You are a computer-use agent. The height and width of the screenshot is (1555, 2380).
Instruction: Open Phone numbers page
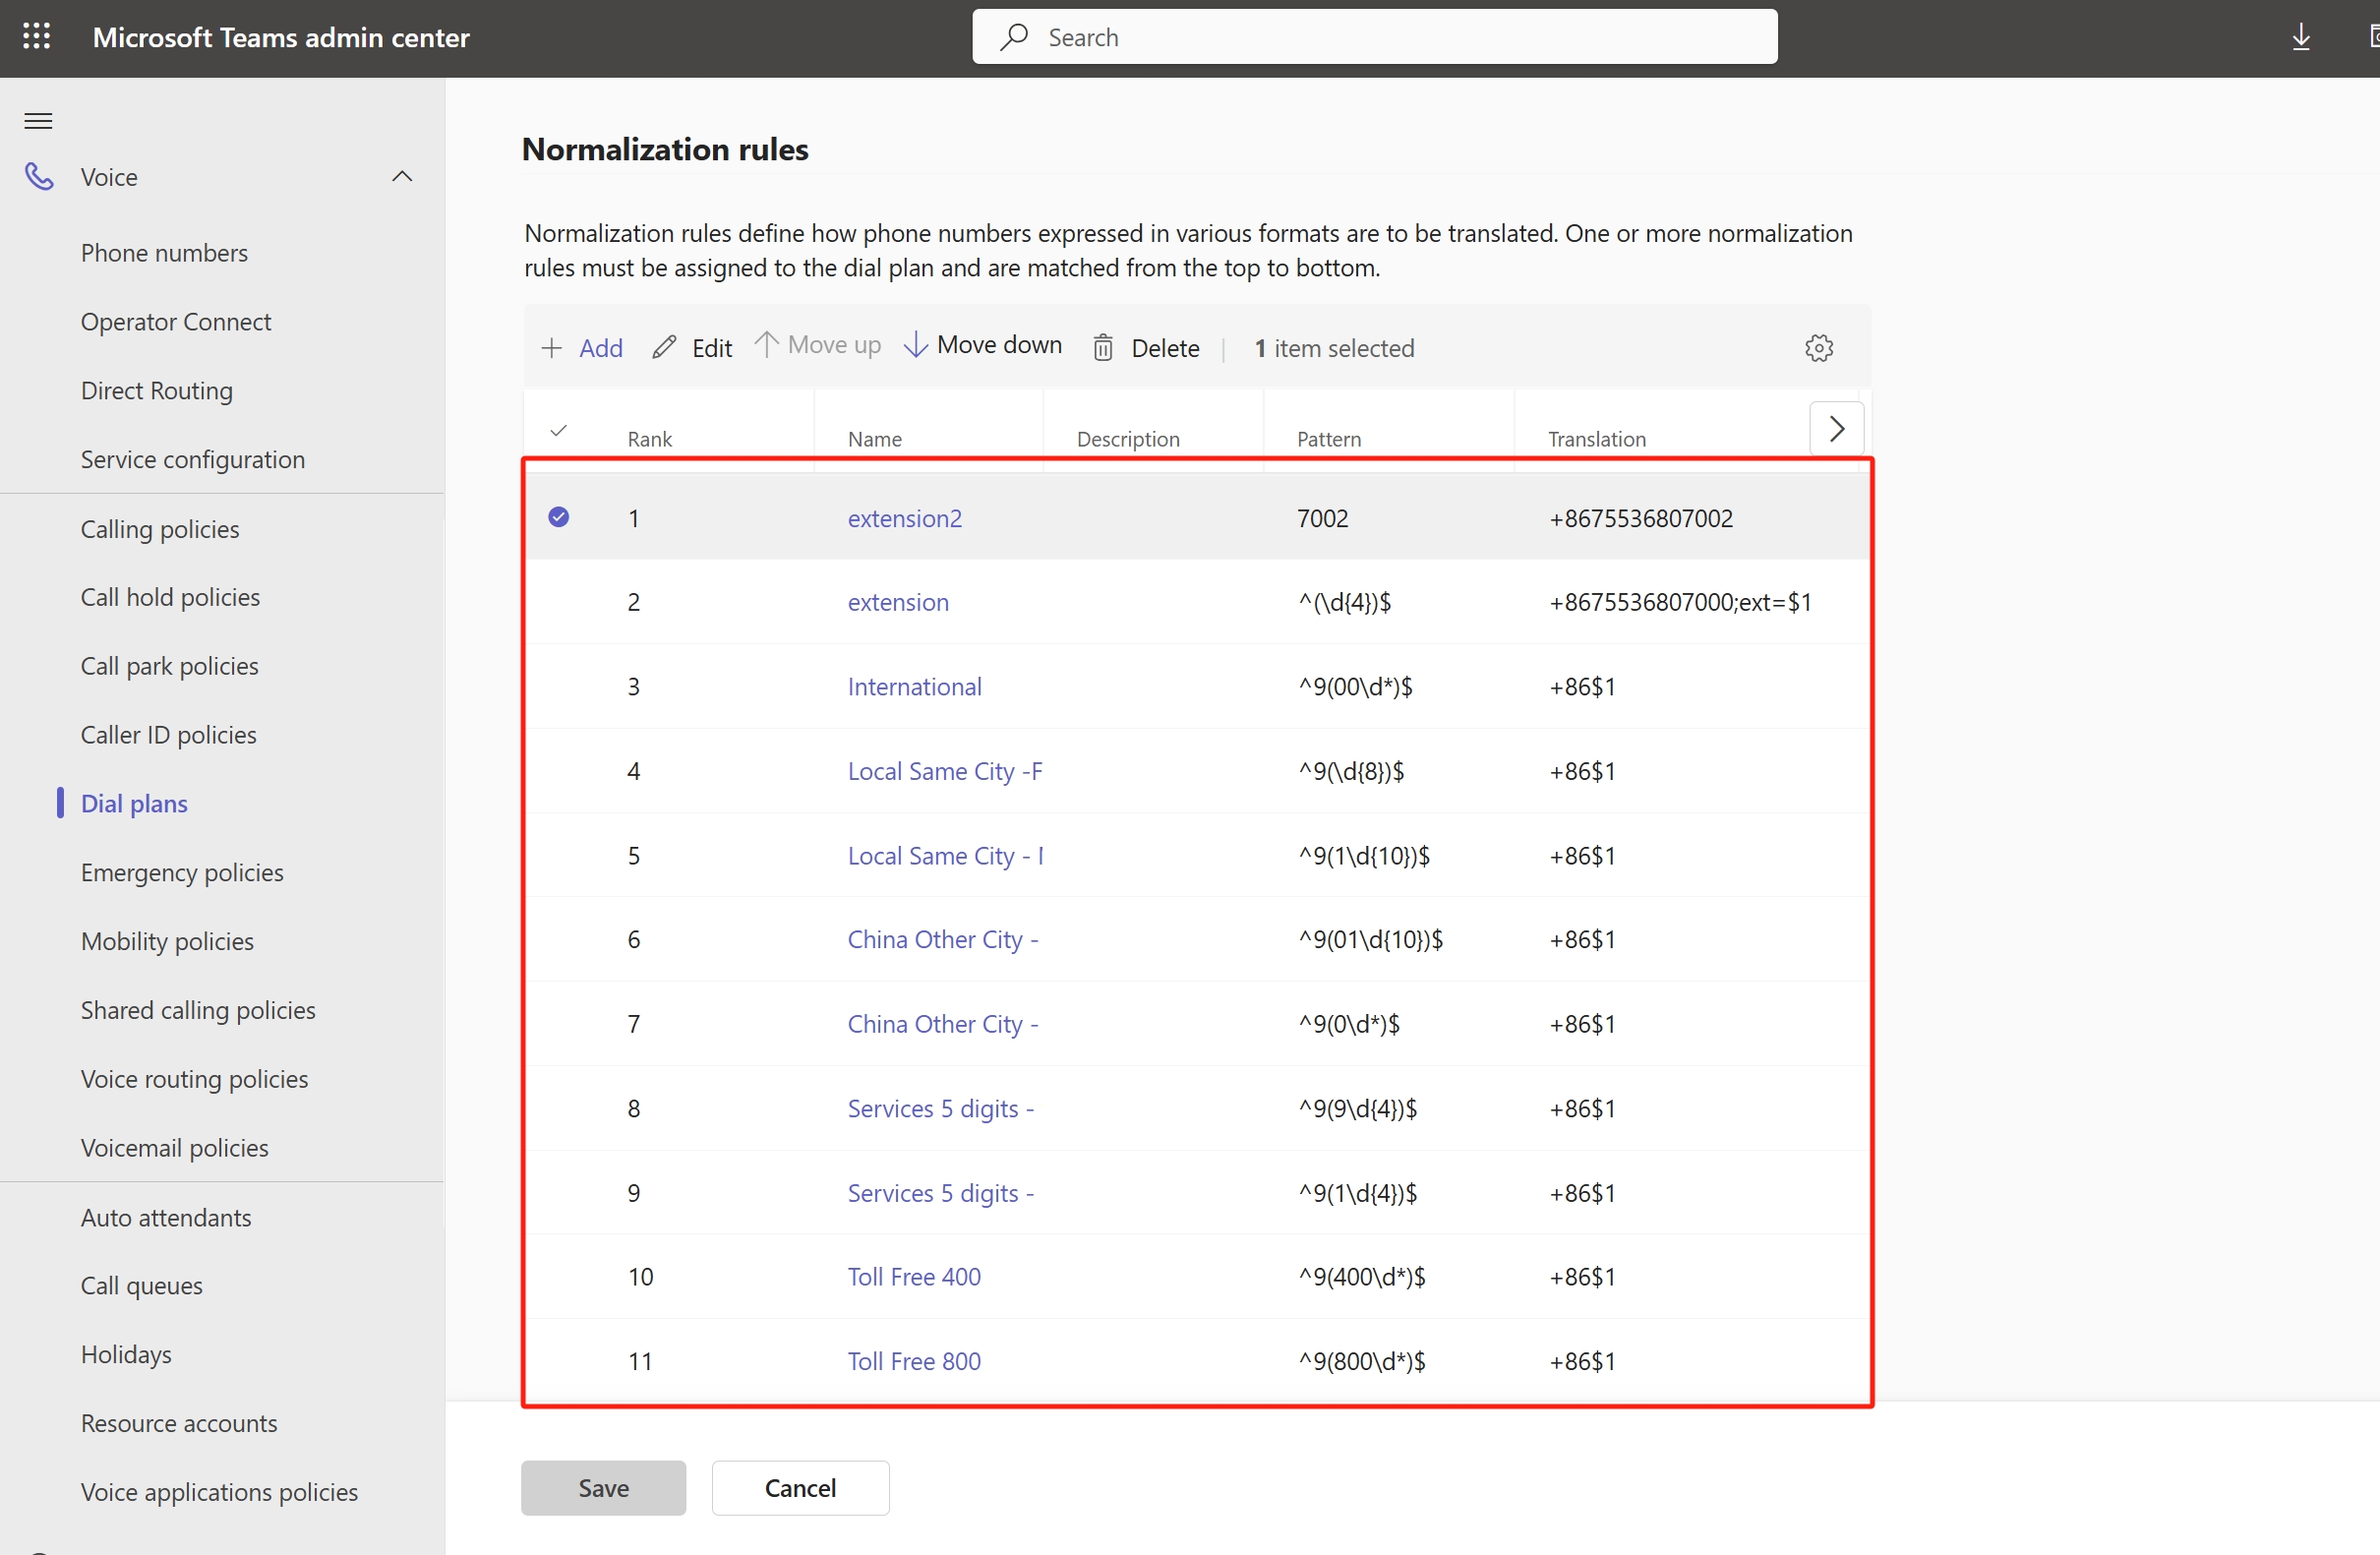pyautogui.click(x=164, y=253)
